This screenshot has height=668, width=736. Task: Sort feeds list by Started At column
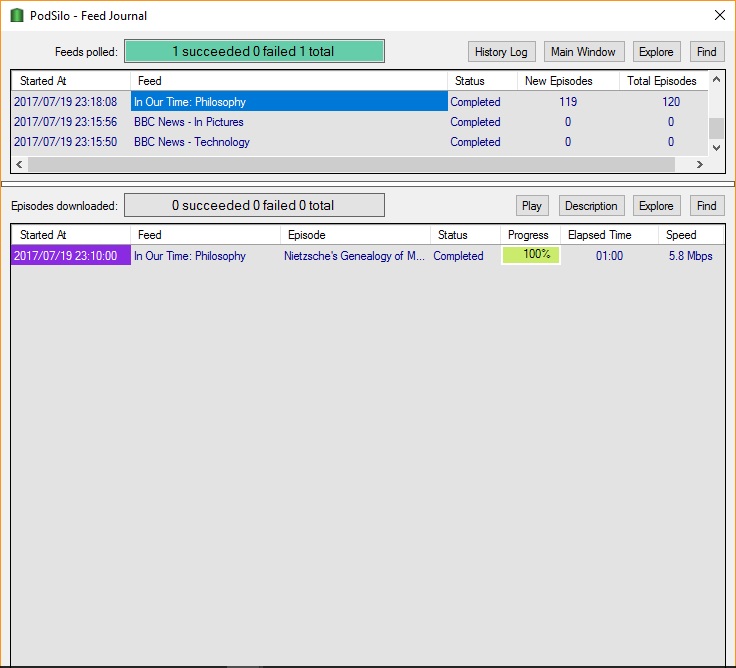pos(70,81)
